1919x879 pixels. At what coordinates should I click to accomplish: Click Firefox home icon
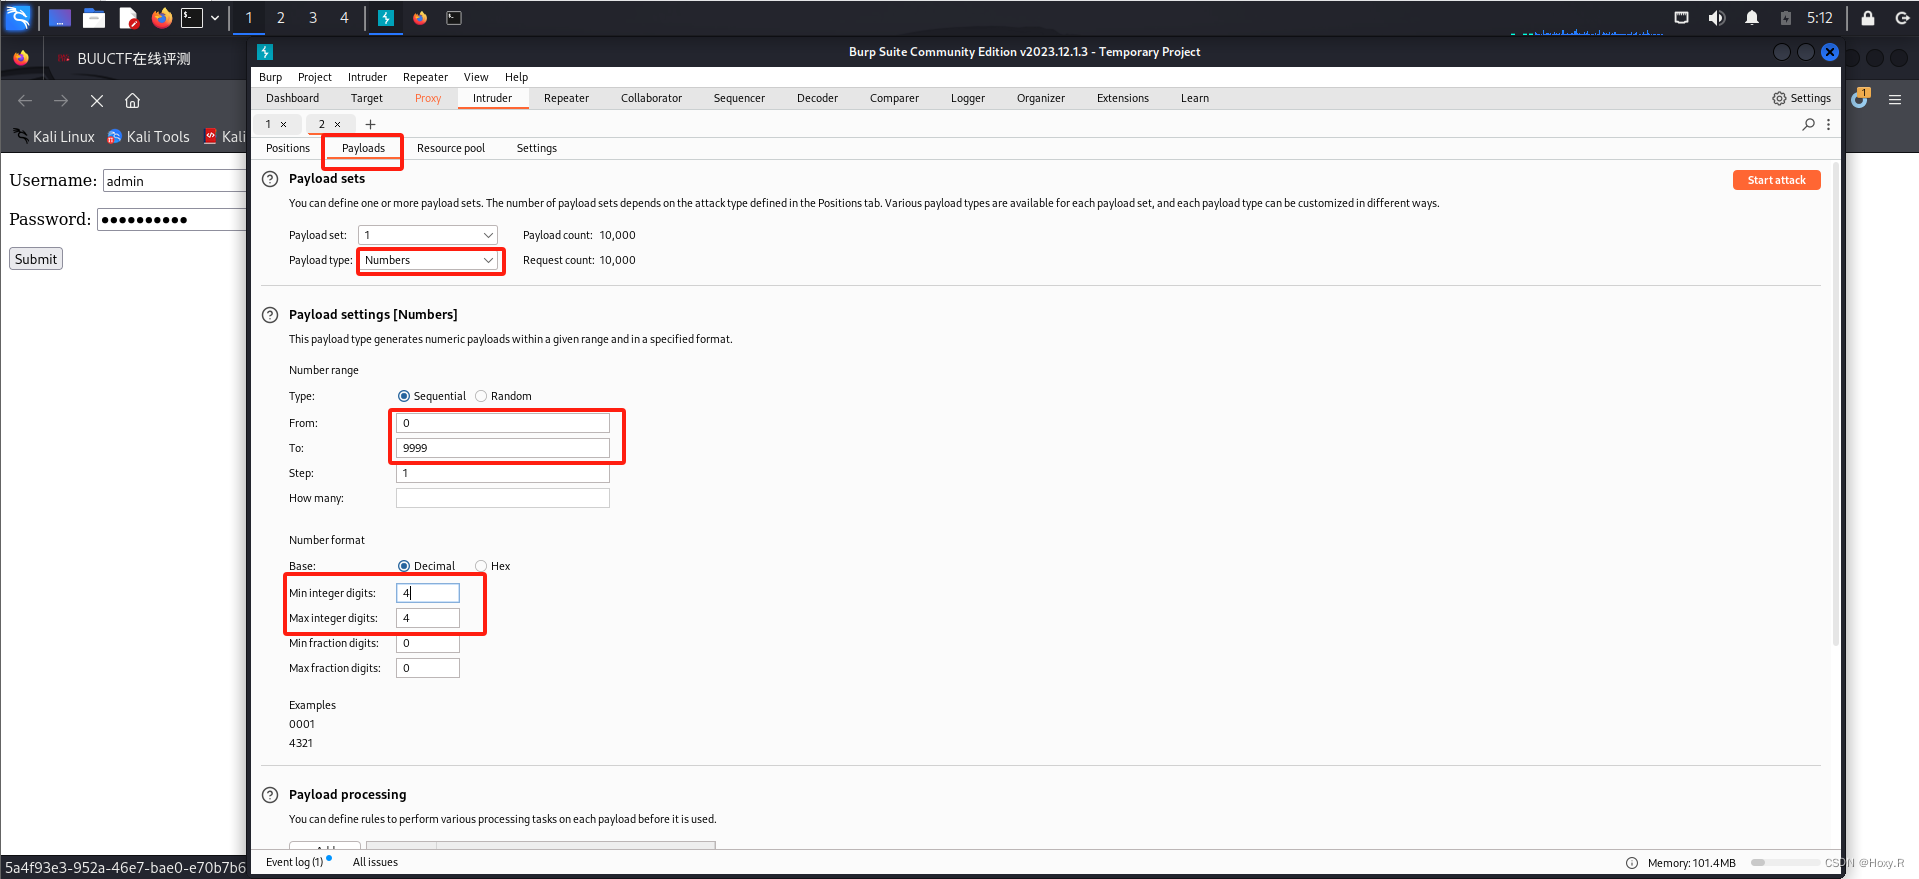132,100
